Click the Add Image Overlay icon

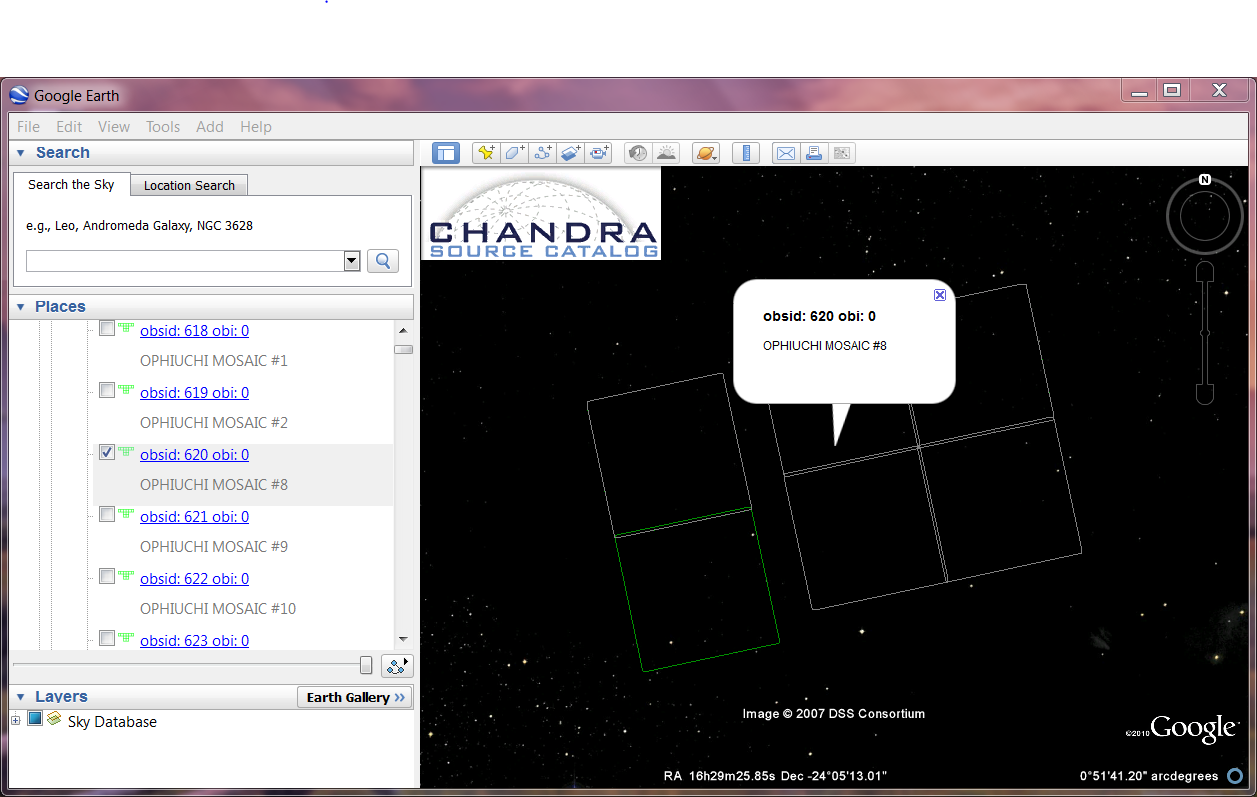[571, 153]
